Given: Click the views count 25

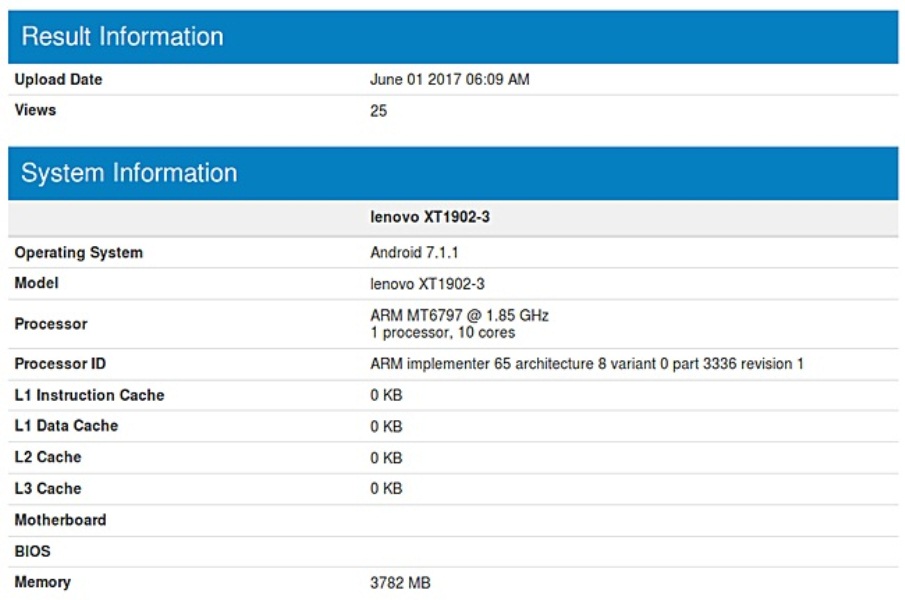Looking at the screenshot, I should click(x=379, y=110).
